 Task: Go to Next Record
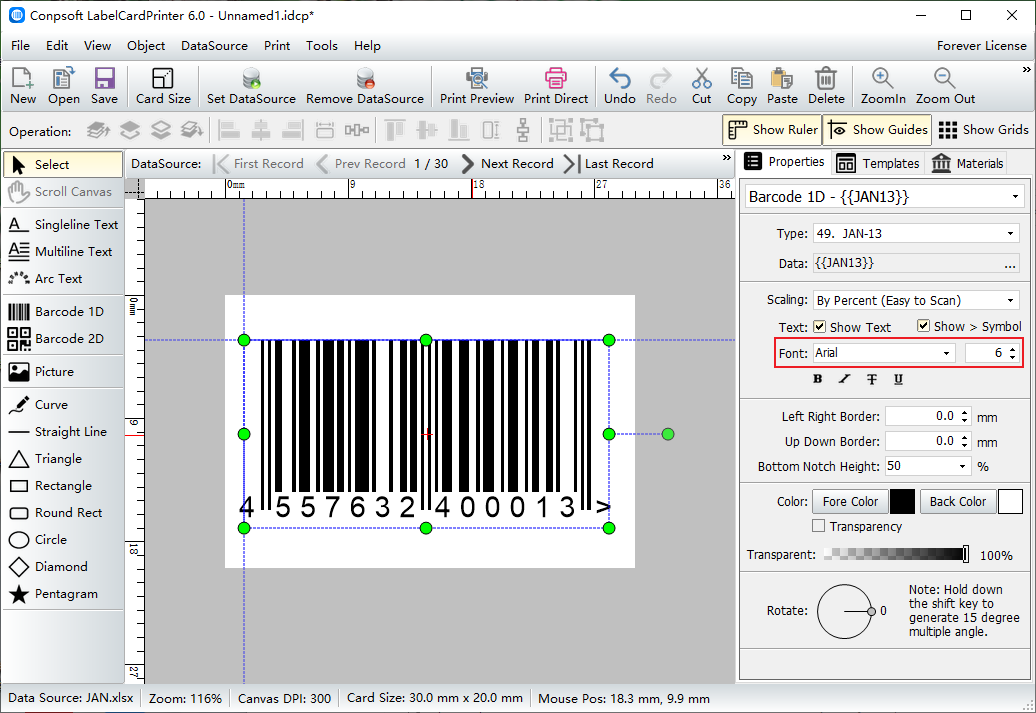point(507,163)
